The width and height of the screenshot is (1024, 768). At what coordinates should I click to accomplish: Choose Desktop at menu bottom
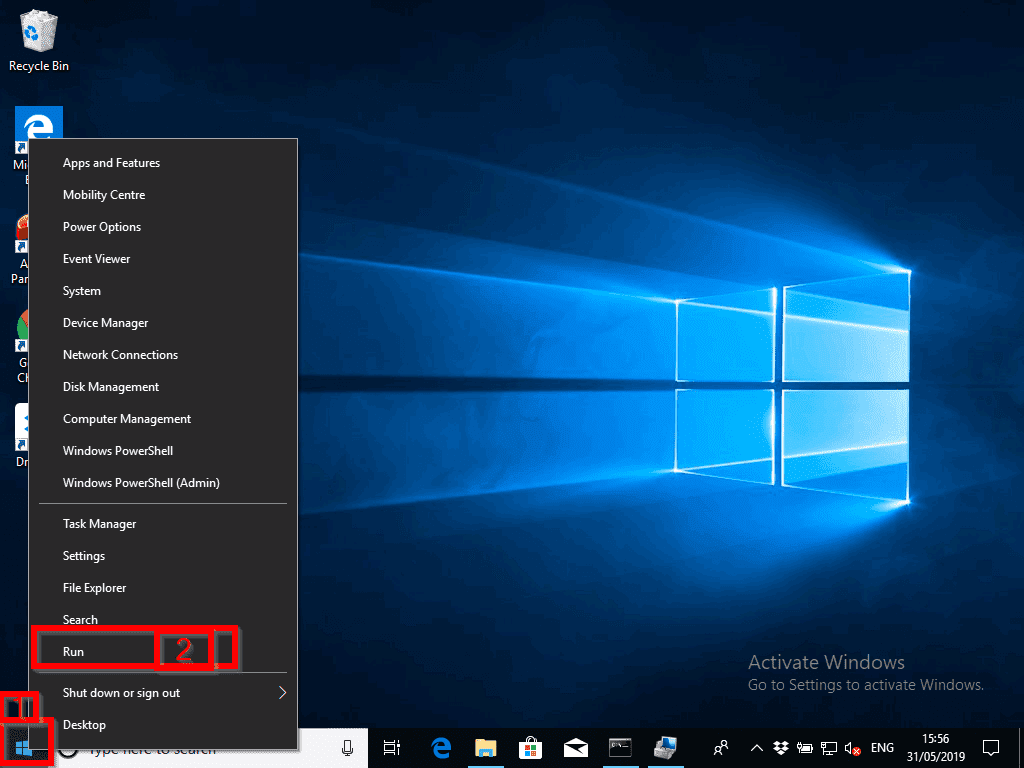163,725
